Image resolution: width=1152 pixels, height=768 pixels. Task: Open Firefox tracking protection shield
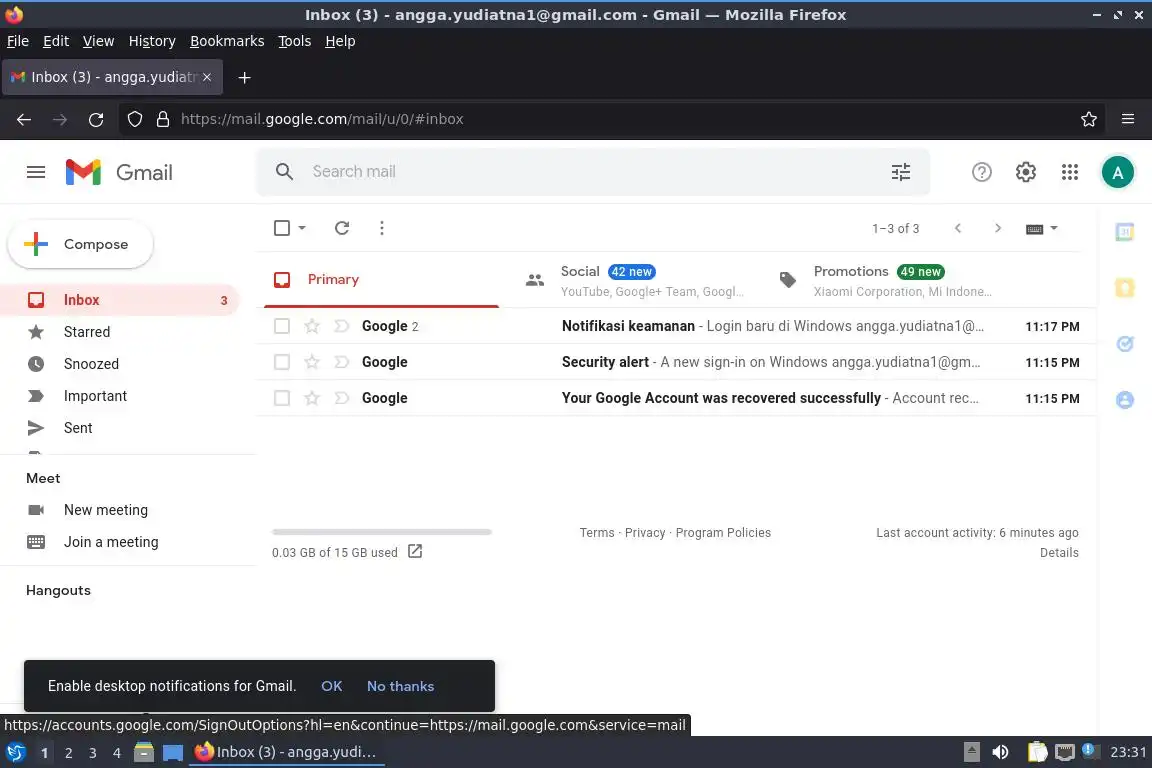(x=134, y=119)
